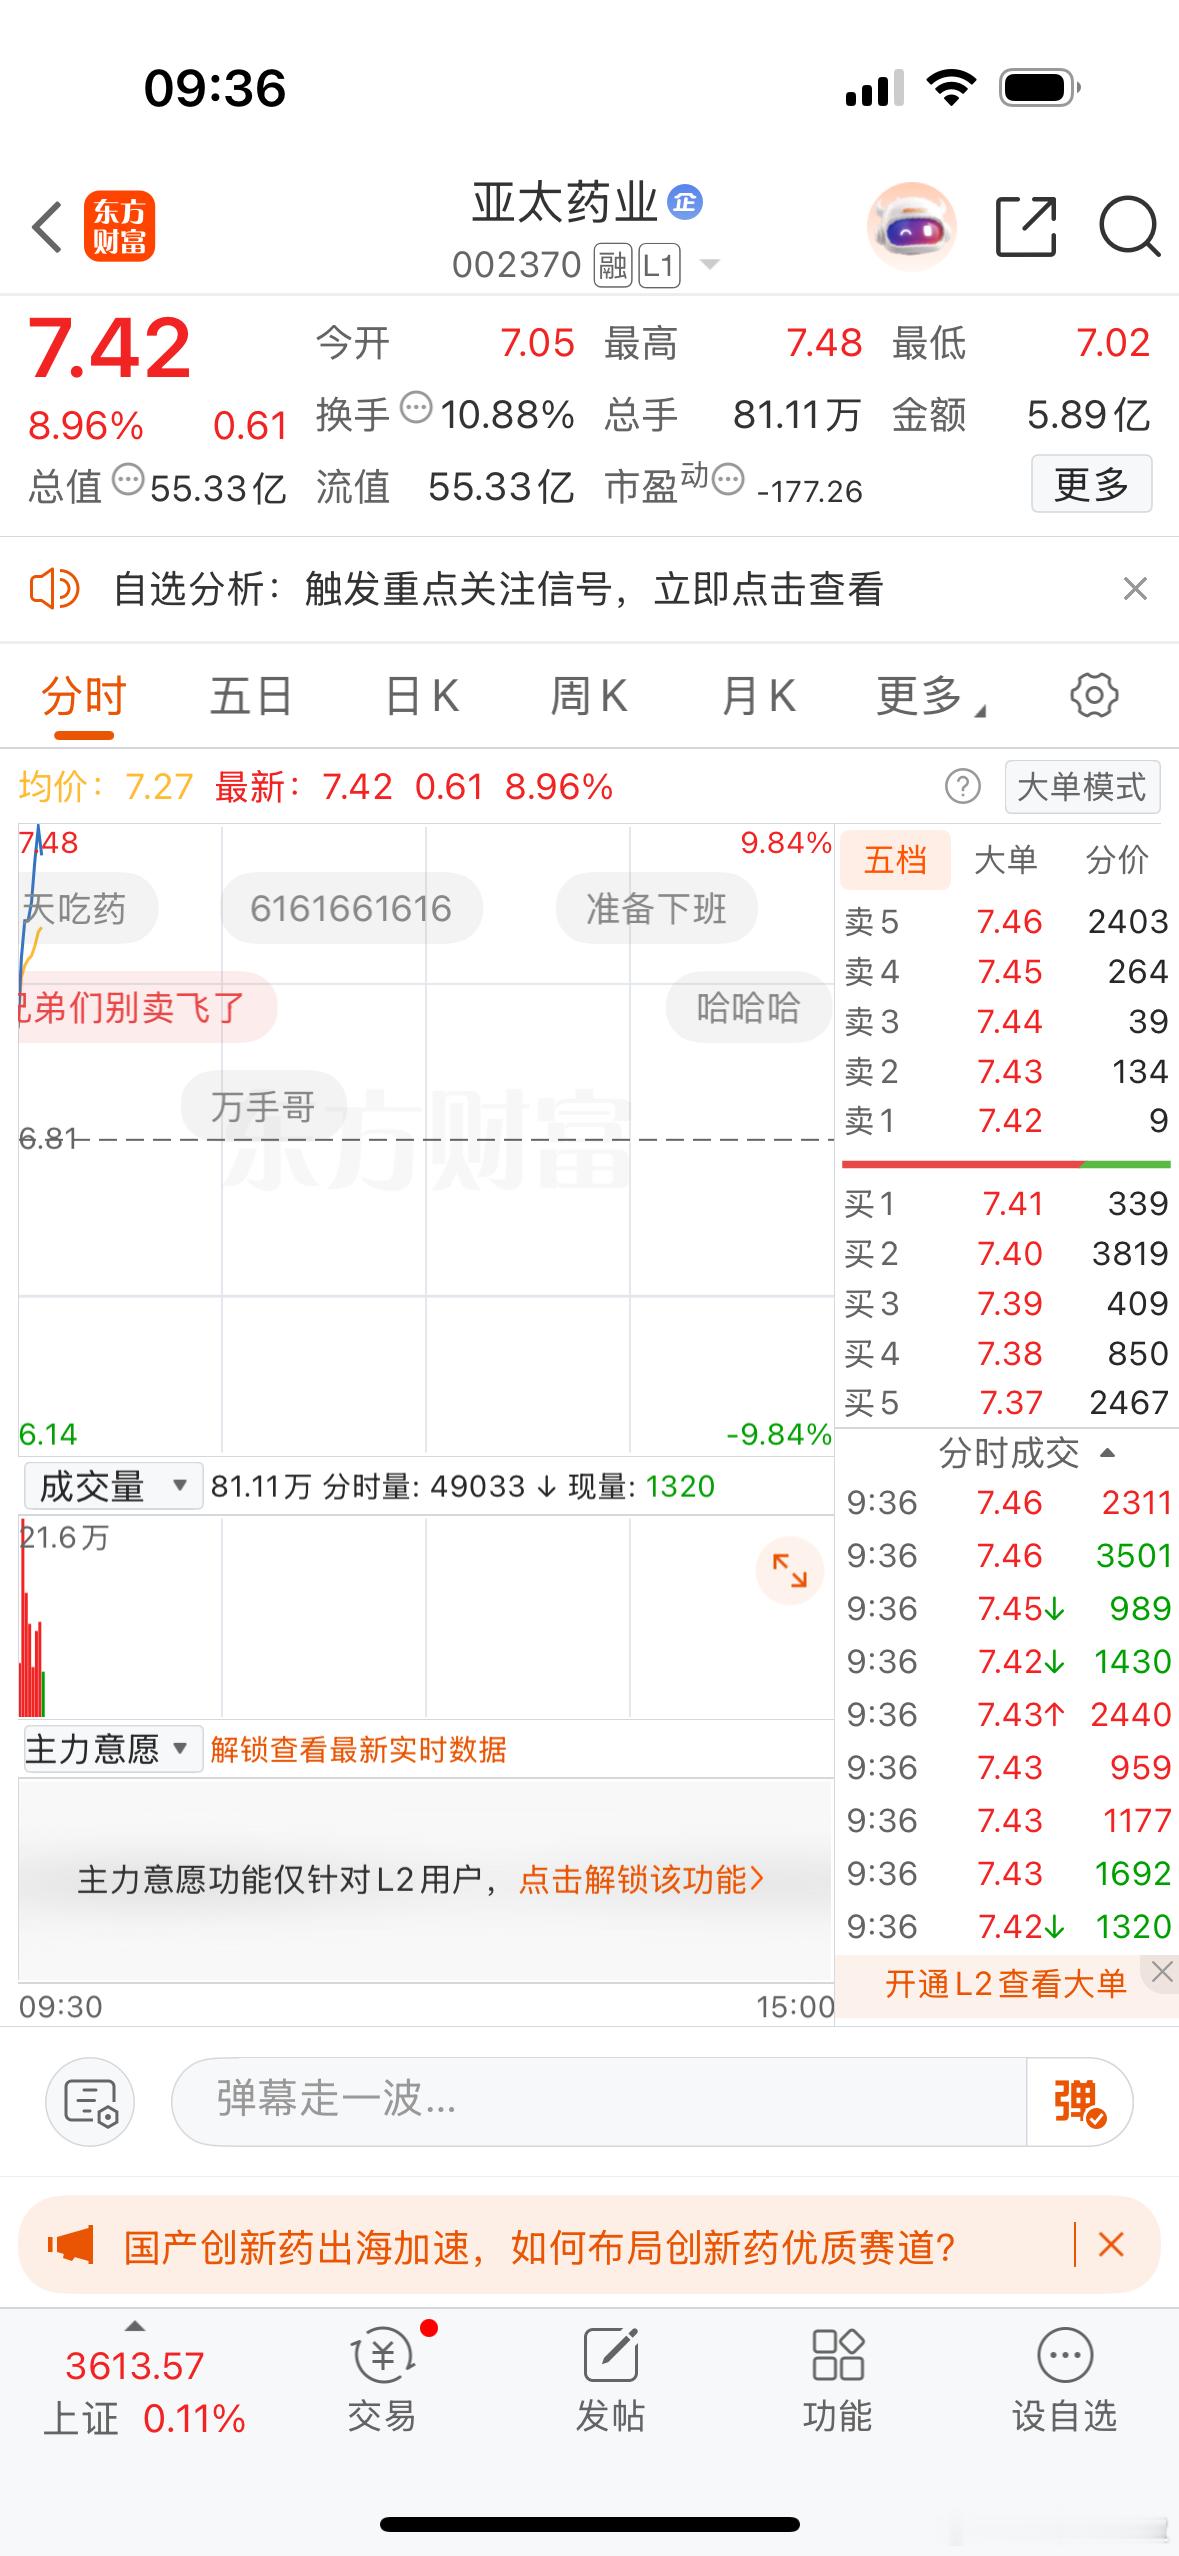Image resolution: width=1179 pixels, height=2556 pixels.
Task: Collapse the 分时成交 list arrow
Action: tap(1107, 1453)
